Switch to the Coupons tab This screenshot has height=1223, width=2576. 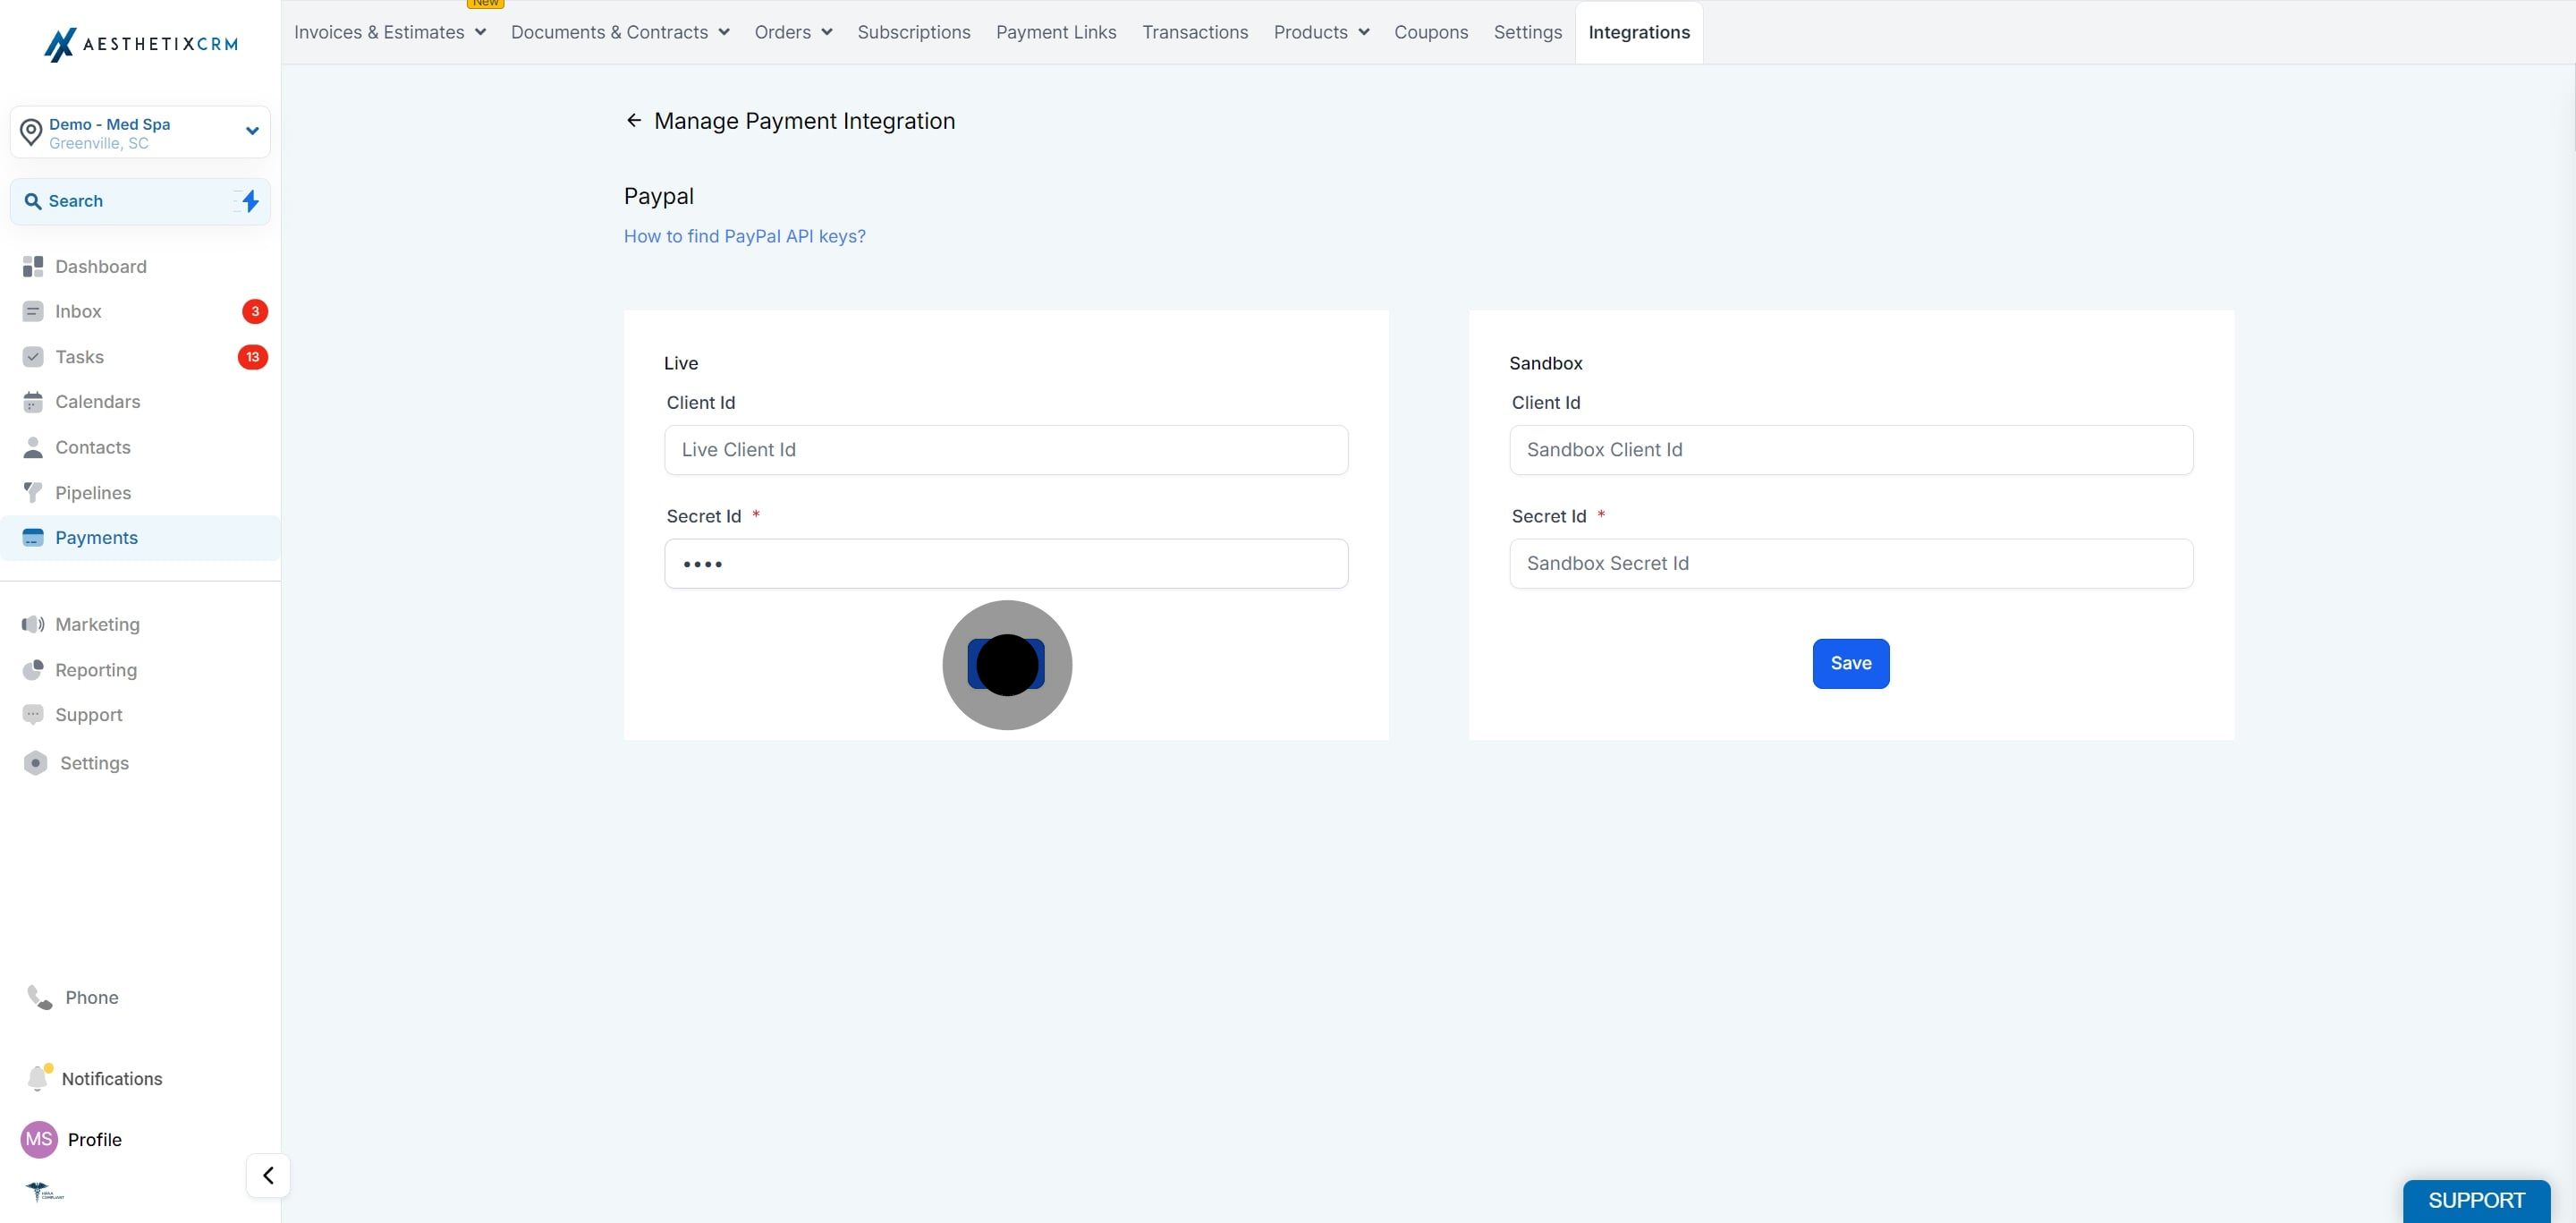1431,32
